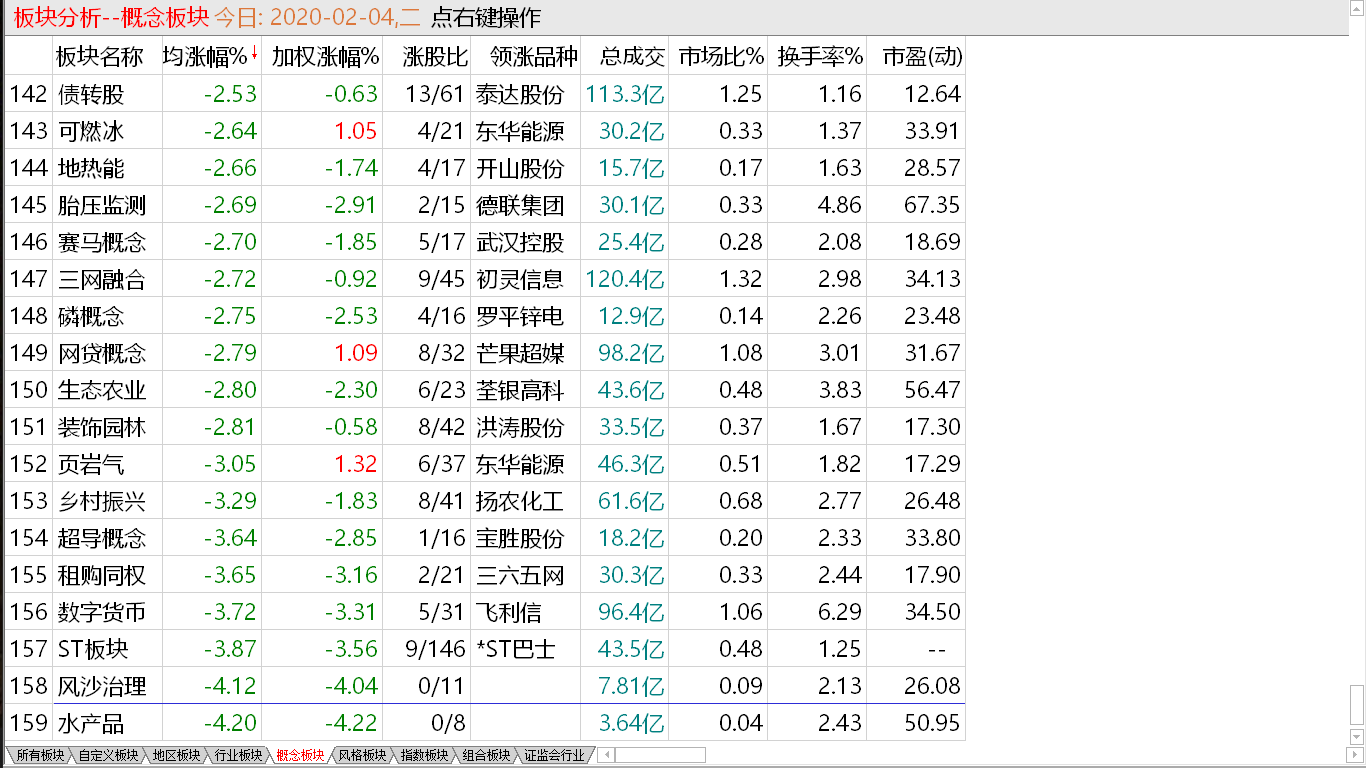
Task: Click the bottom-right scroll-right arrow
Action: coord(1357,755)
